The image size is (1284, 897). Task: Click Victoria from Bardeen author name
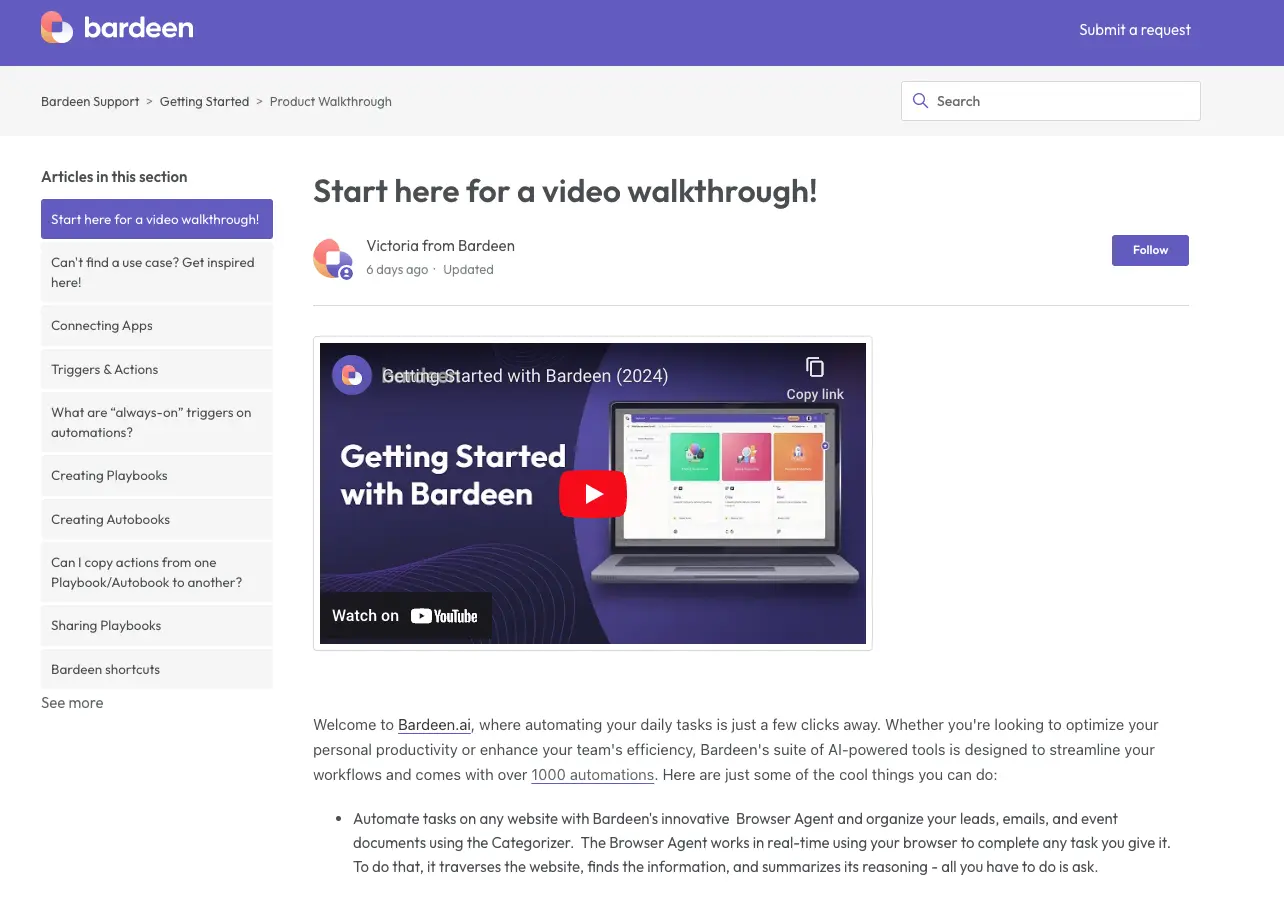(440, 245)
